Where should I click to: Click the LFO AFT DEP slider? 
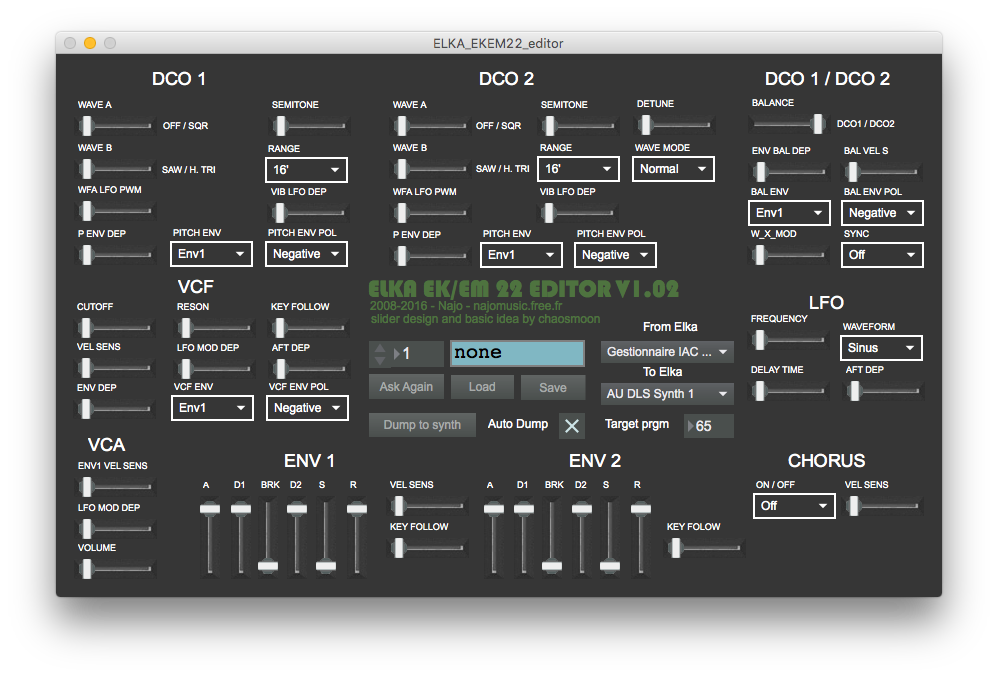tap(883, 391)
